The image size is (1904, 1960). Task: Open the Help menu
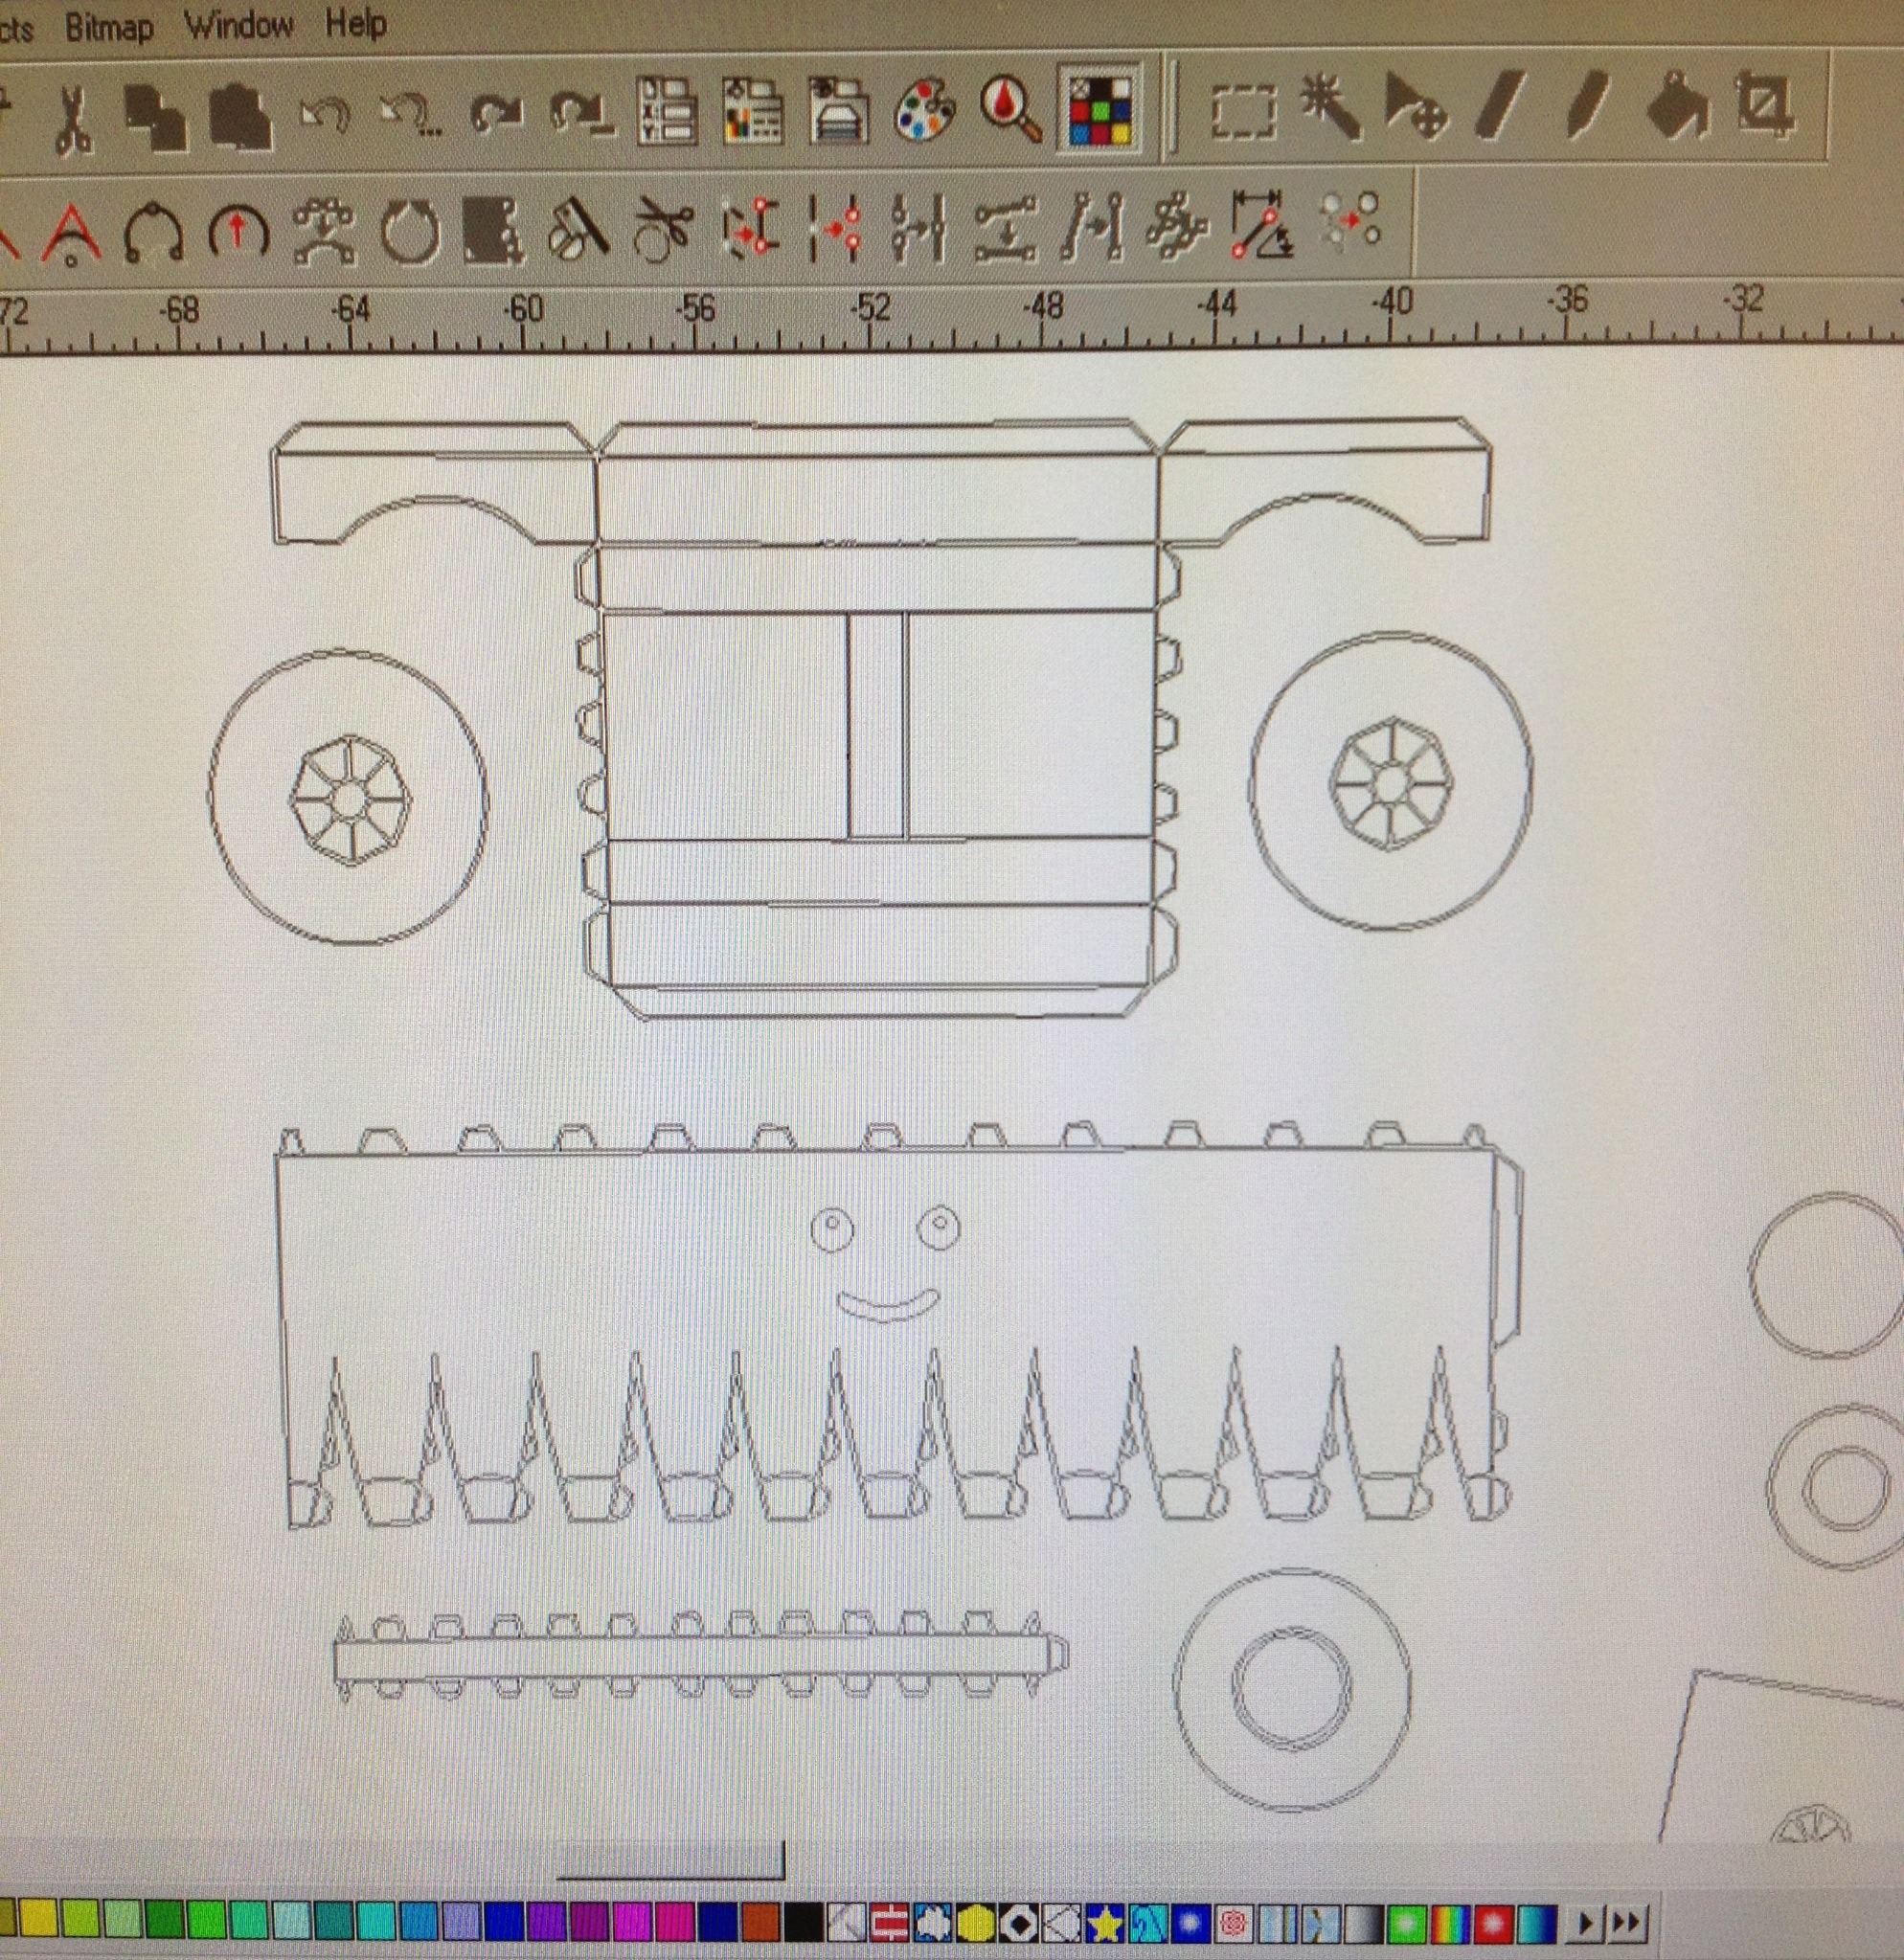click(356, 22)
